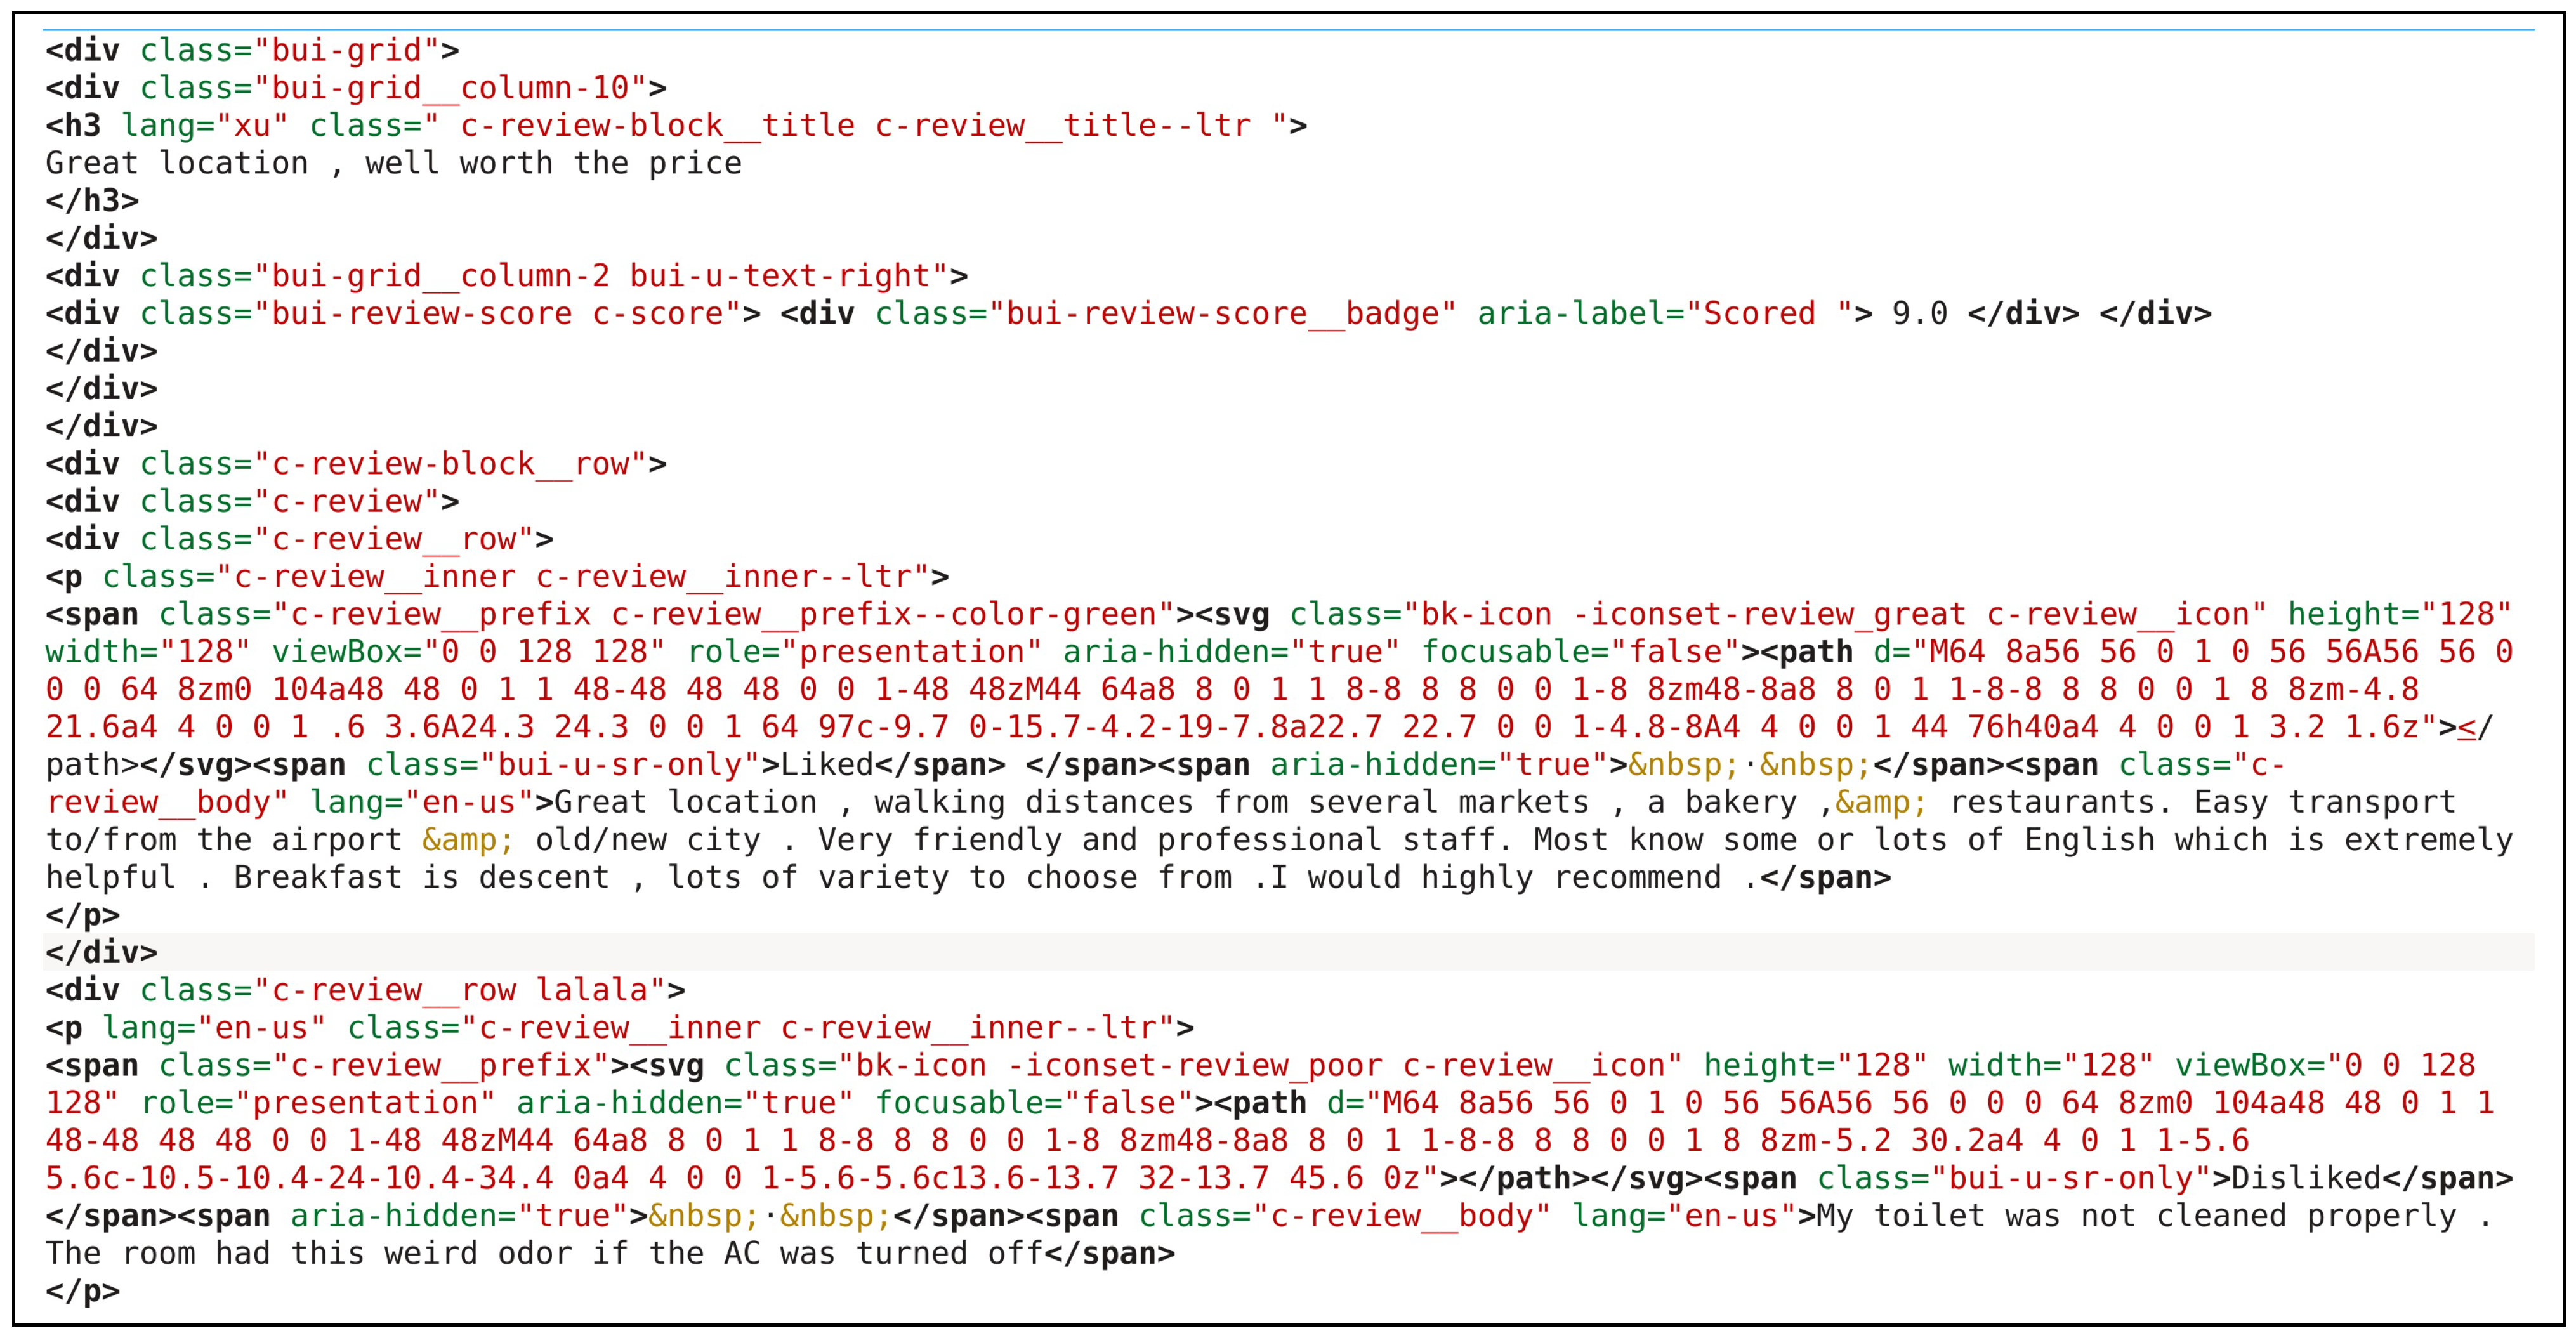
Task: Click the word 'Disliked' in the span
Action: pos(2305,1178)
